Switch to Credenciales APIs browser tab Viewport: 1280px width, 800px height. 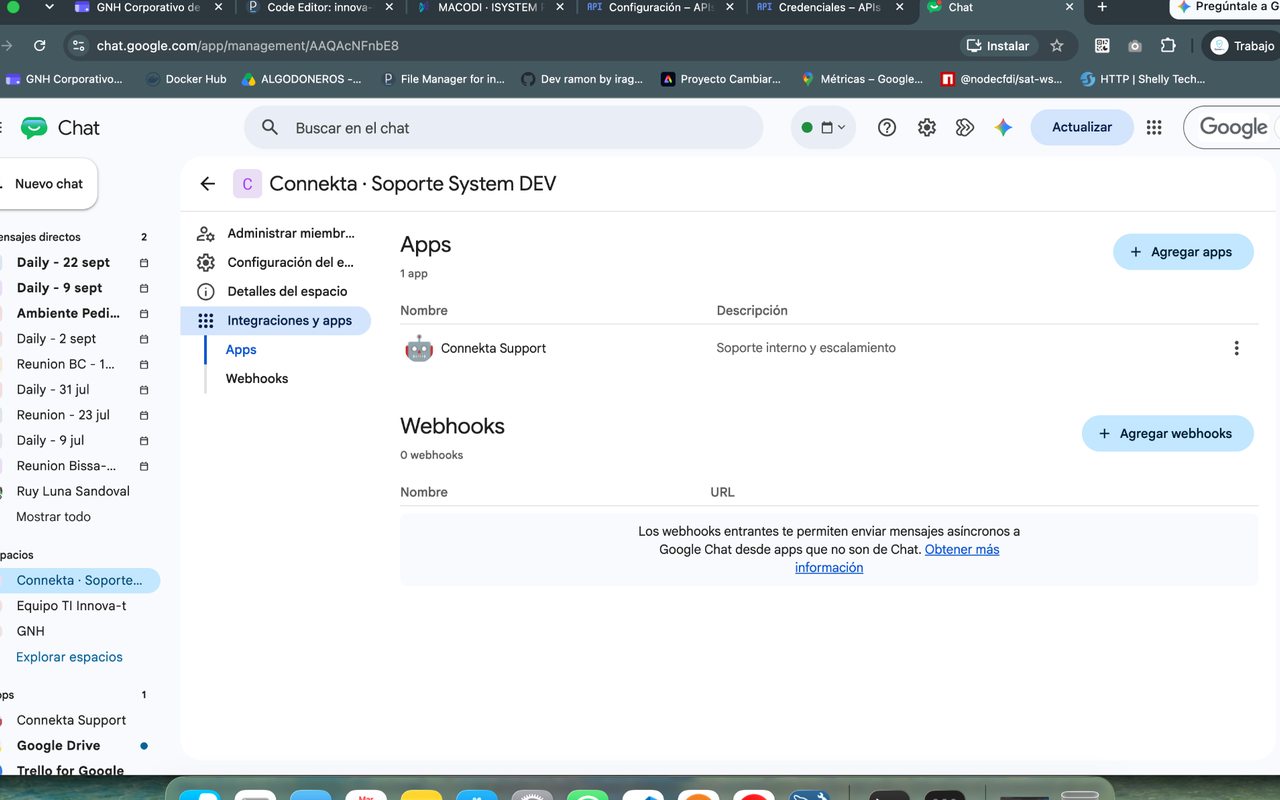[828, 7]
